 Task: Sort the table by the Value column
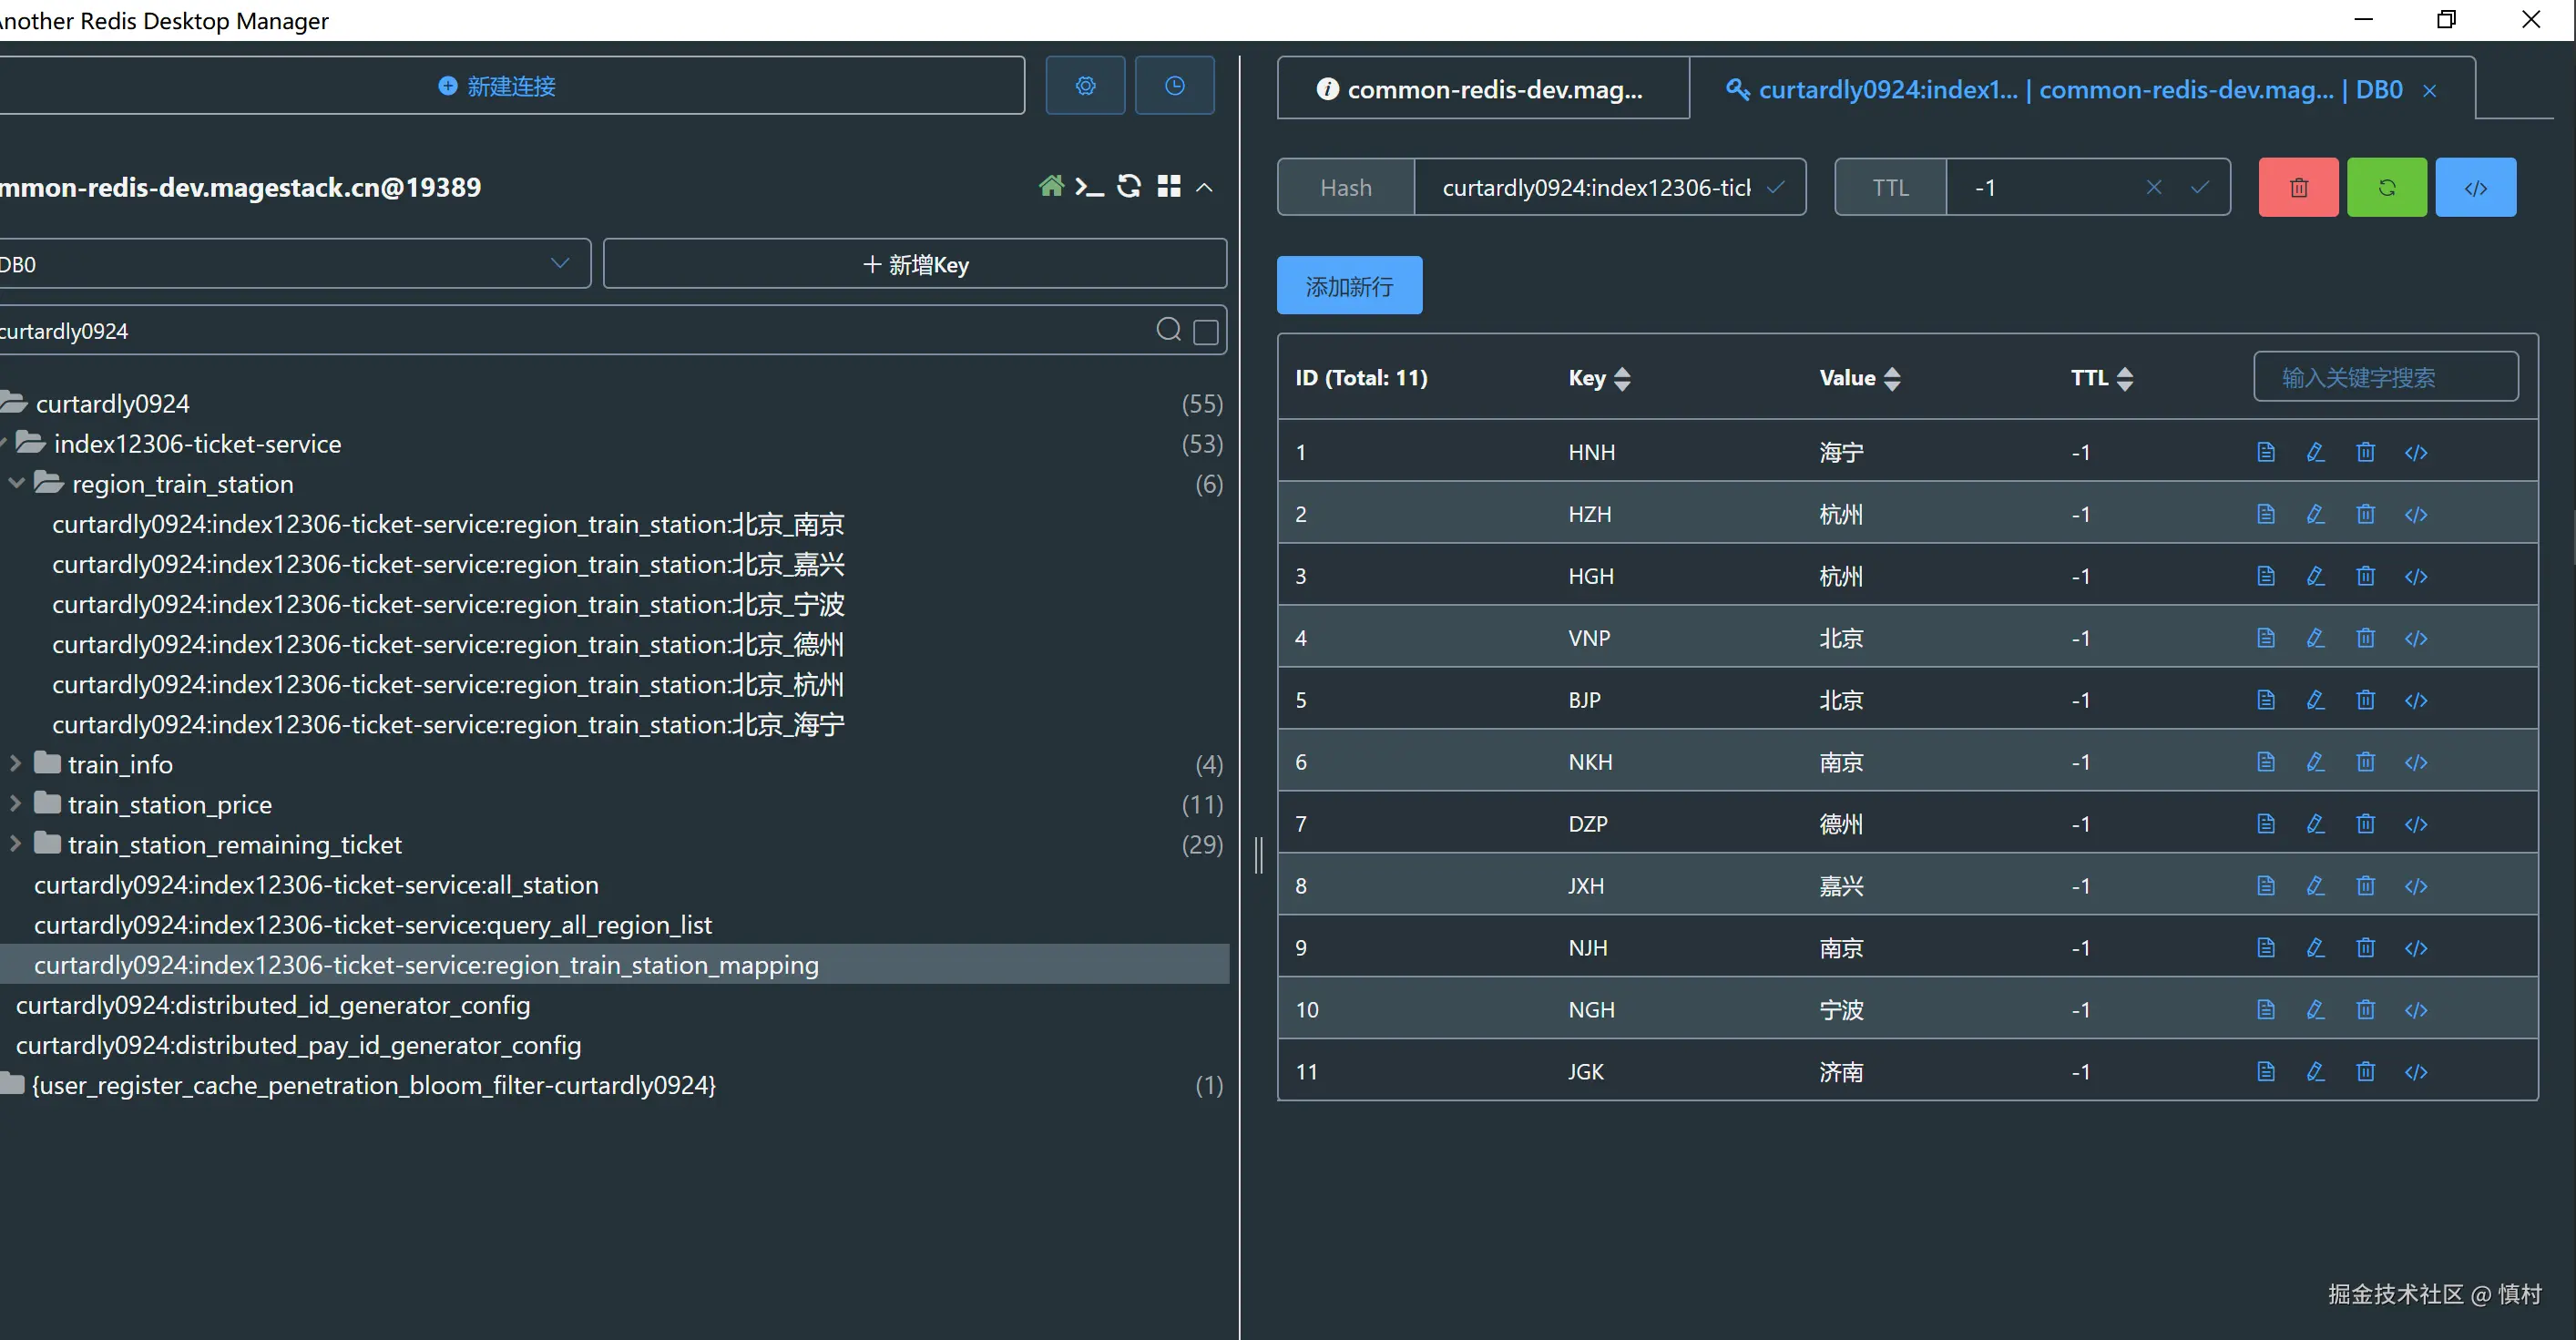point(1891,379)
